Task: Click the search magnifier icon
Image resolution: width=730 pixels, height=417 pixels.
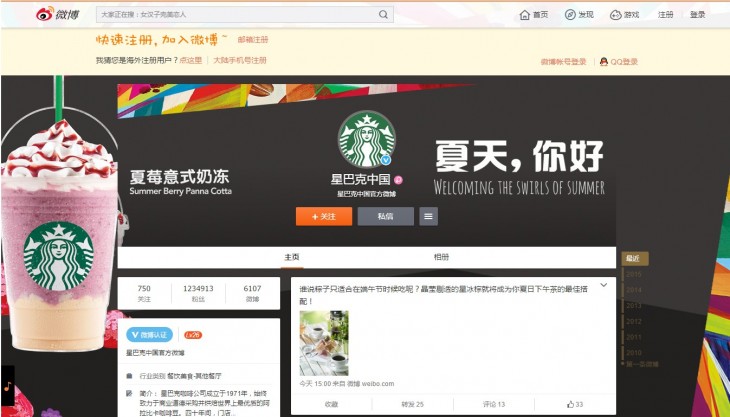Action: [x=384, y=15]
